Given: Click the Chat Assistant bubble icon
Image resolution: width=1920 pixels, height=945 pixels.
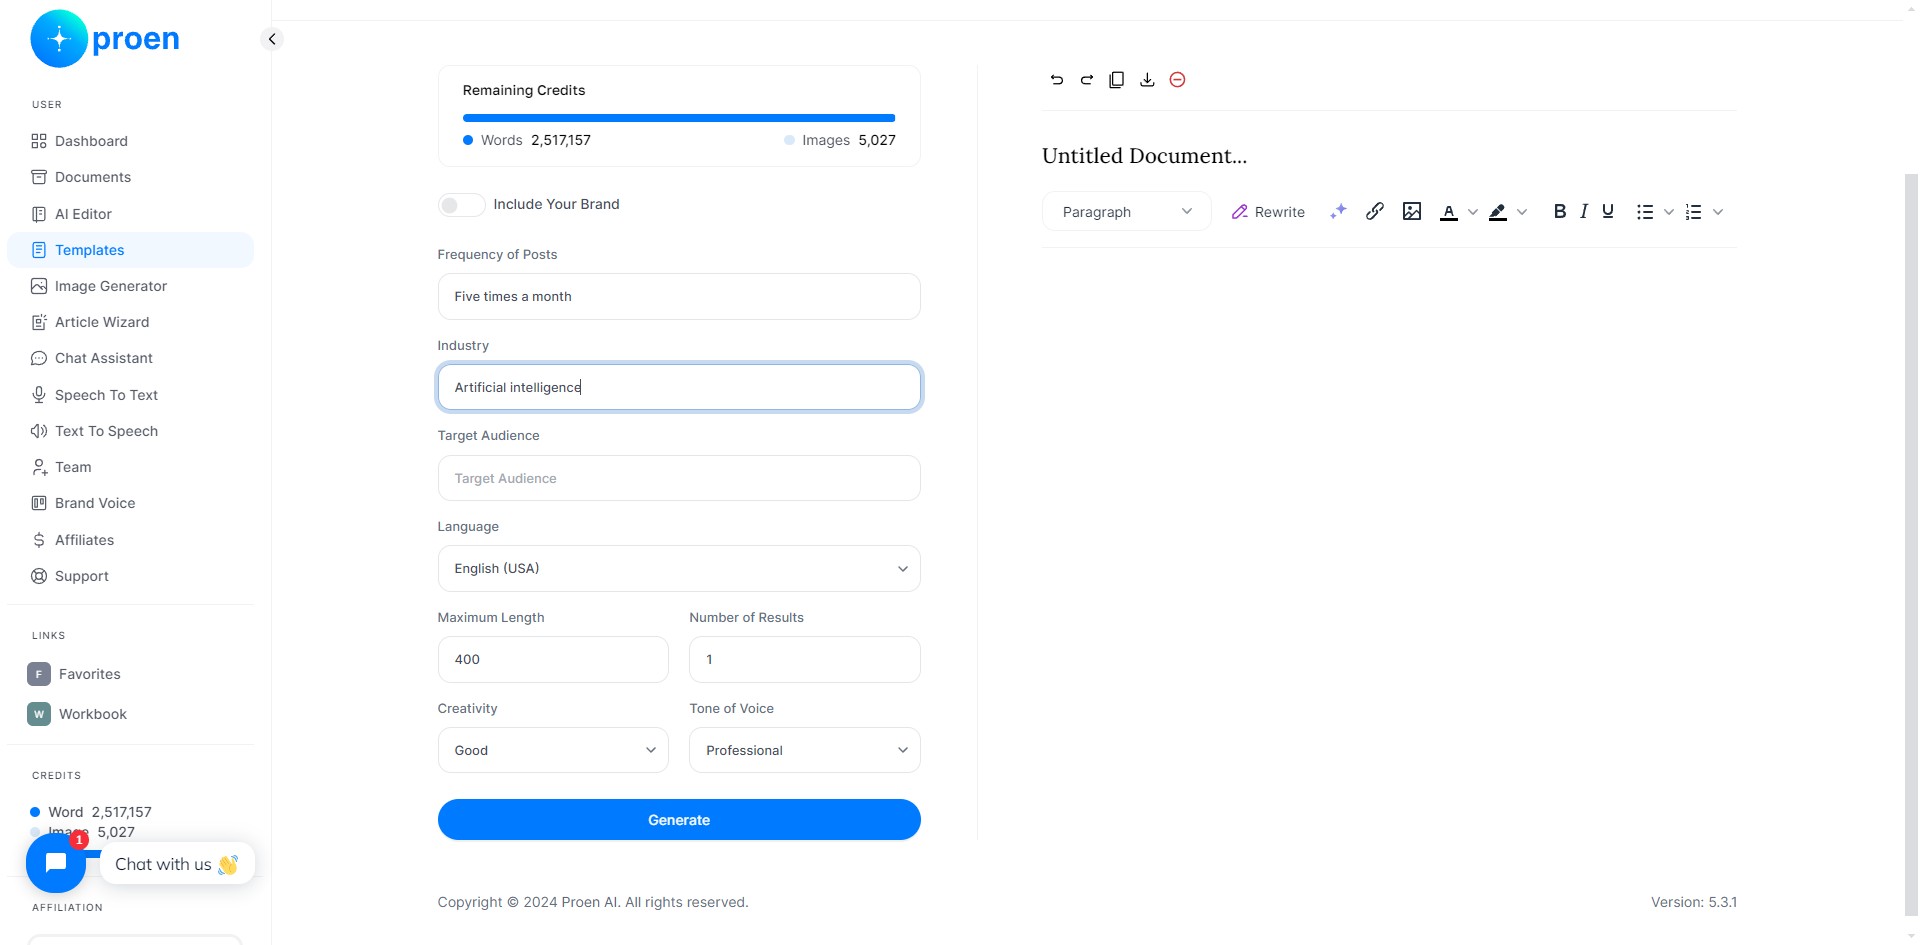Looking at the screenshot, I should coord(39,358).
